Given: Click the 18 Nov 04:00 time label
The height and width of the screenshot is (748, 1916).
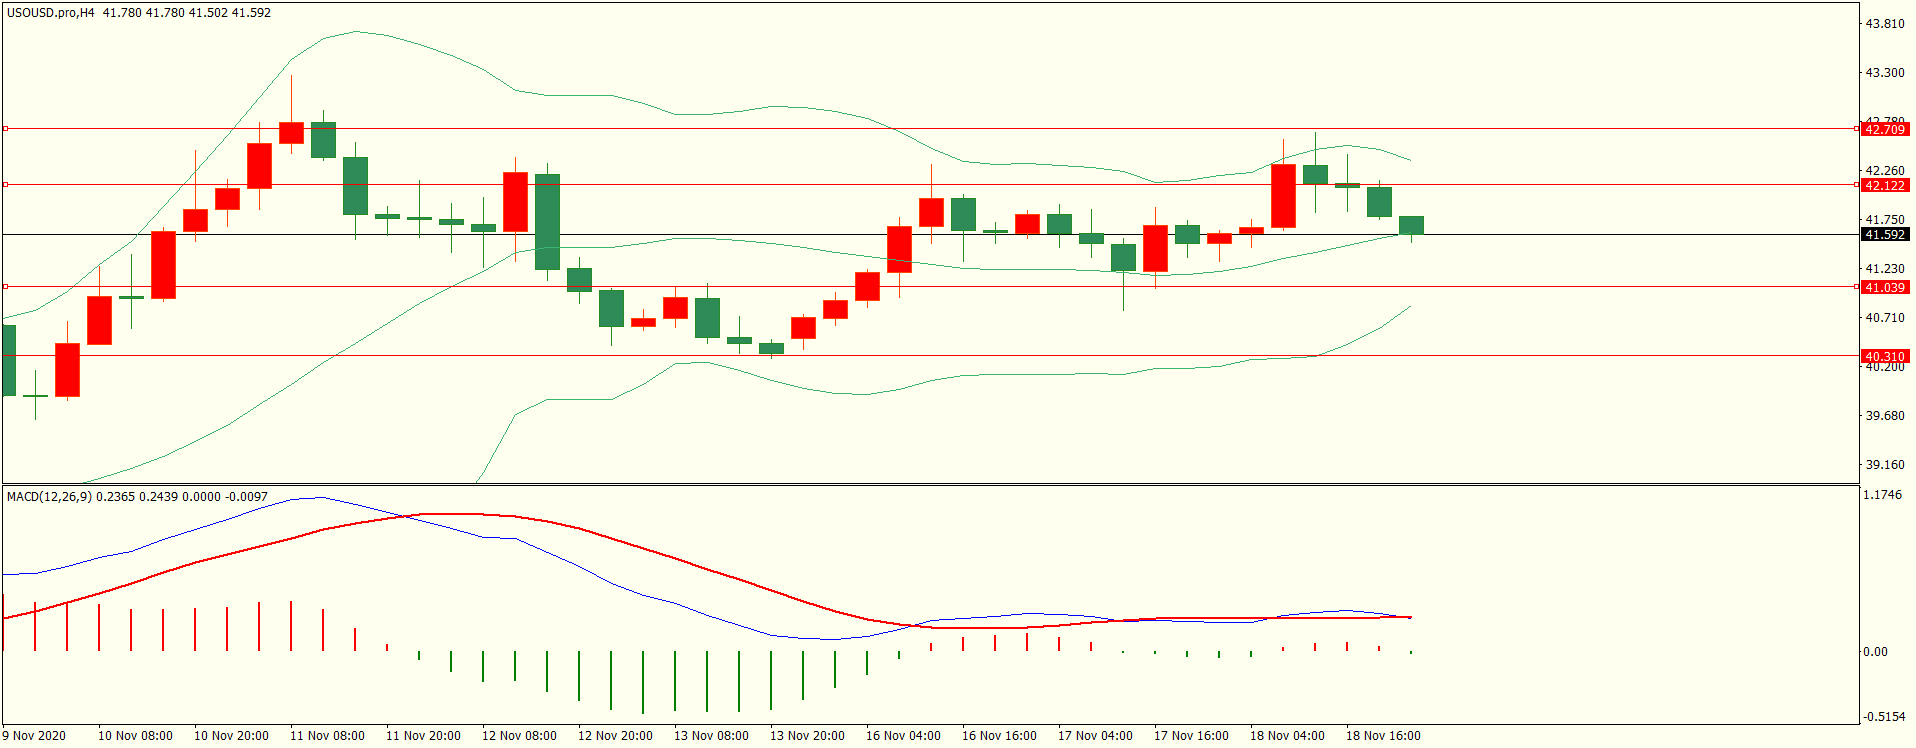Looking at the screenshot, I should [1287, 736].
